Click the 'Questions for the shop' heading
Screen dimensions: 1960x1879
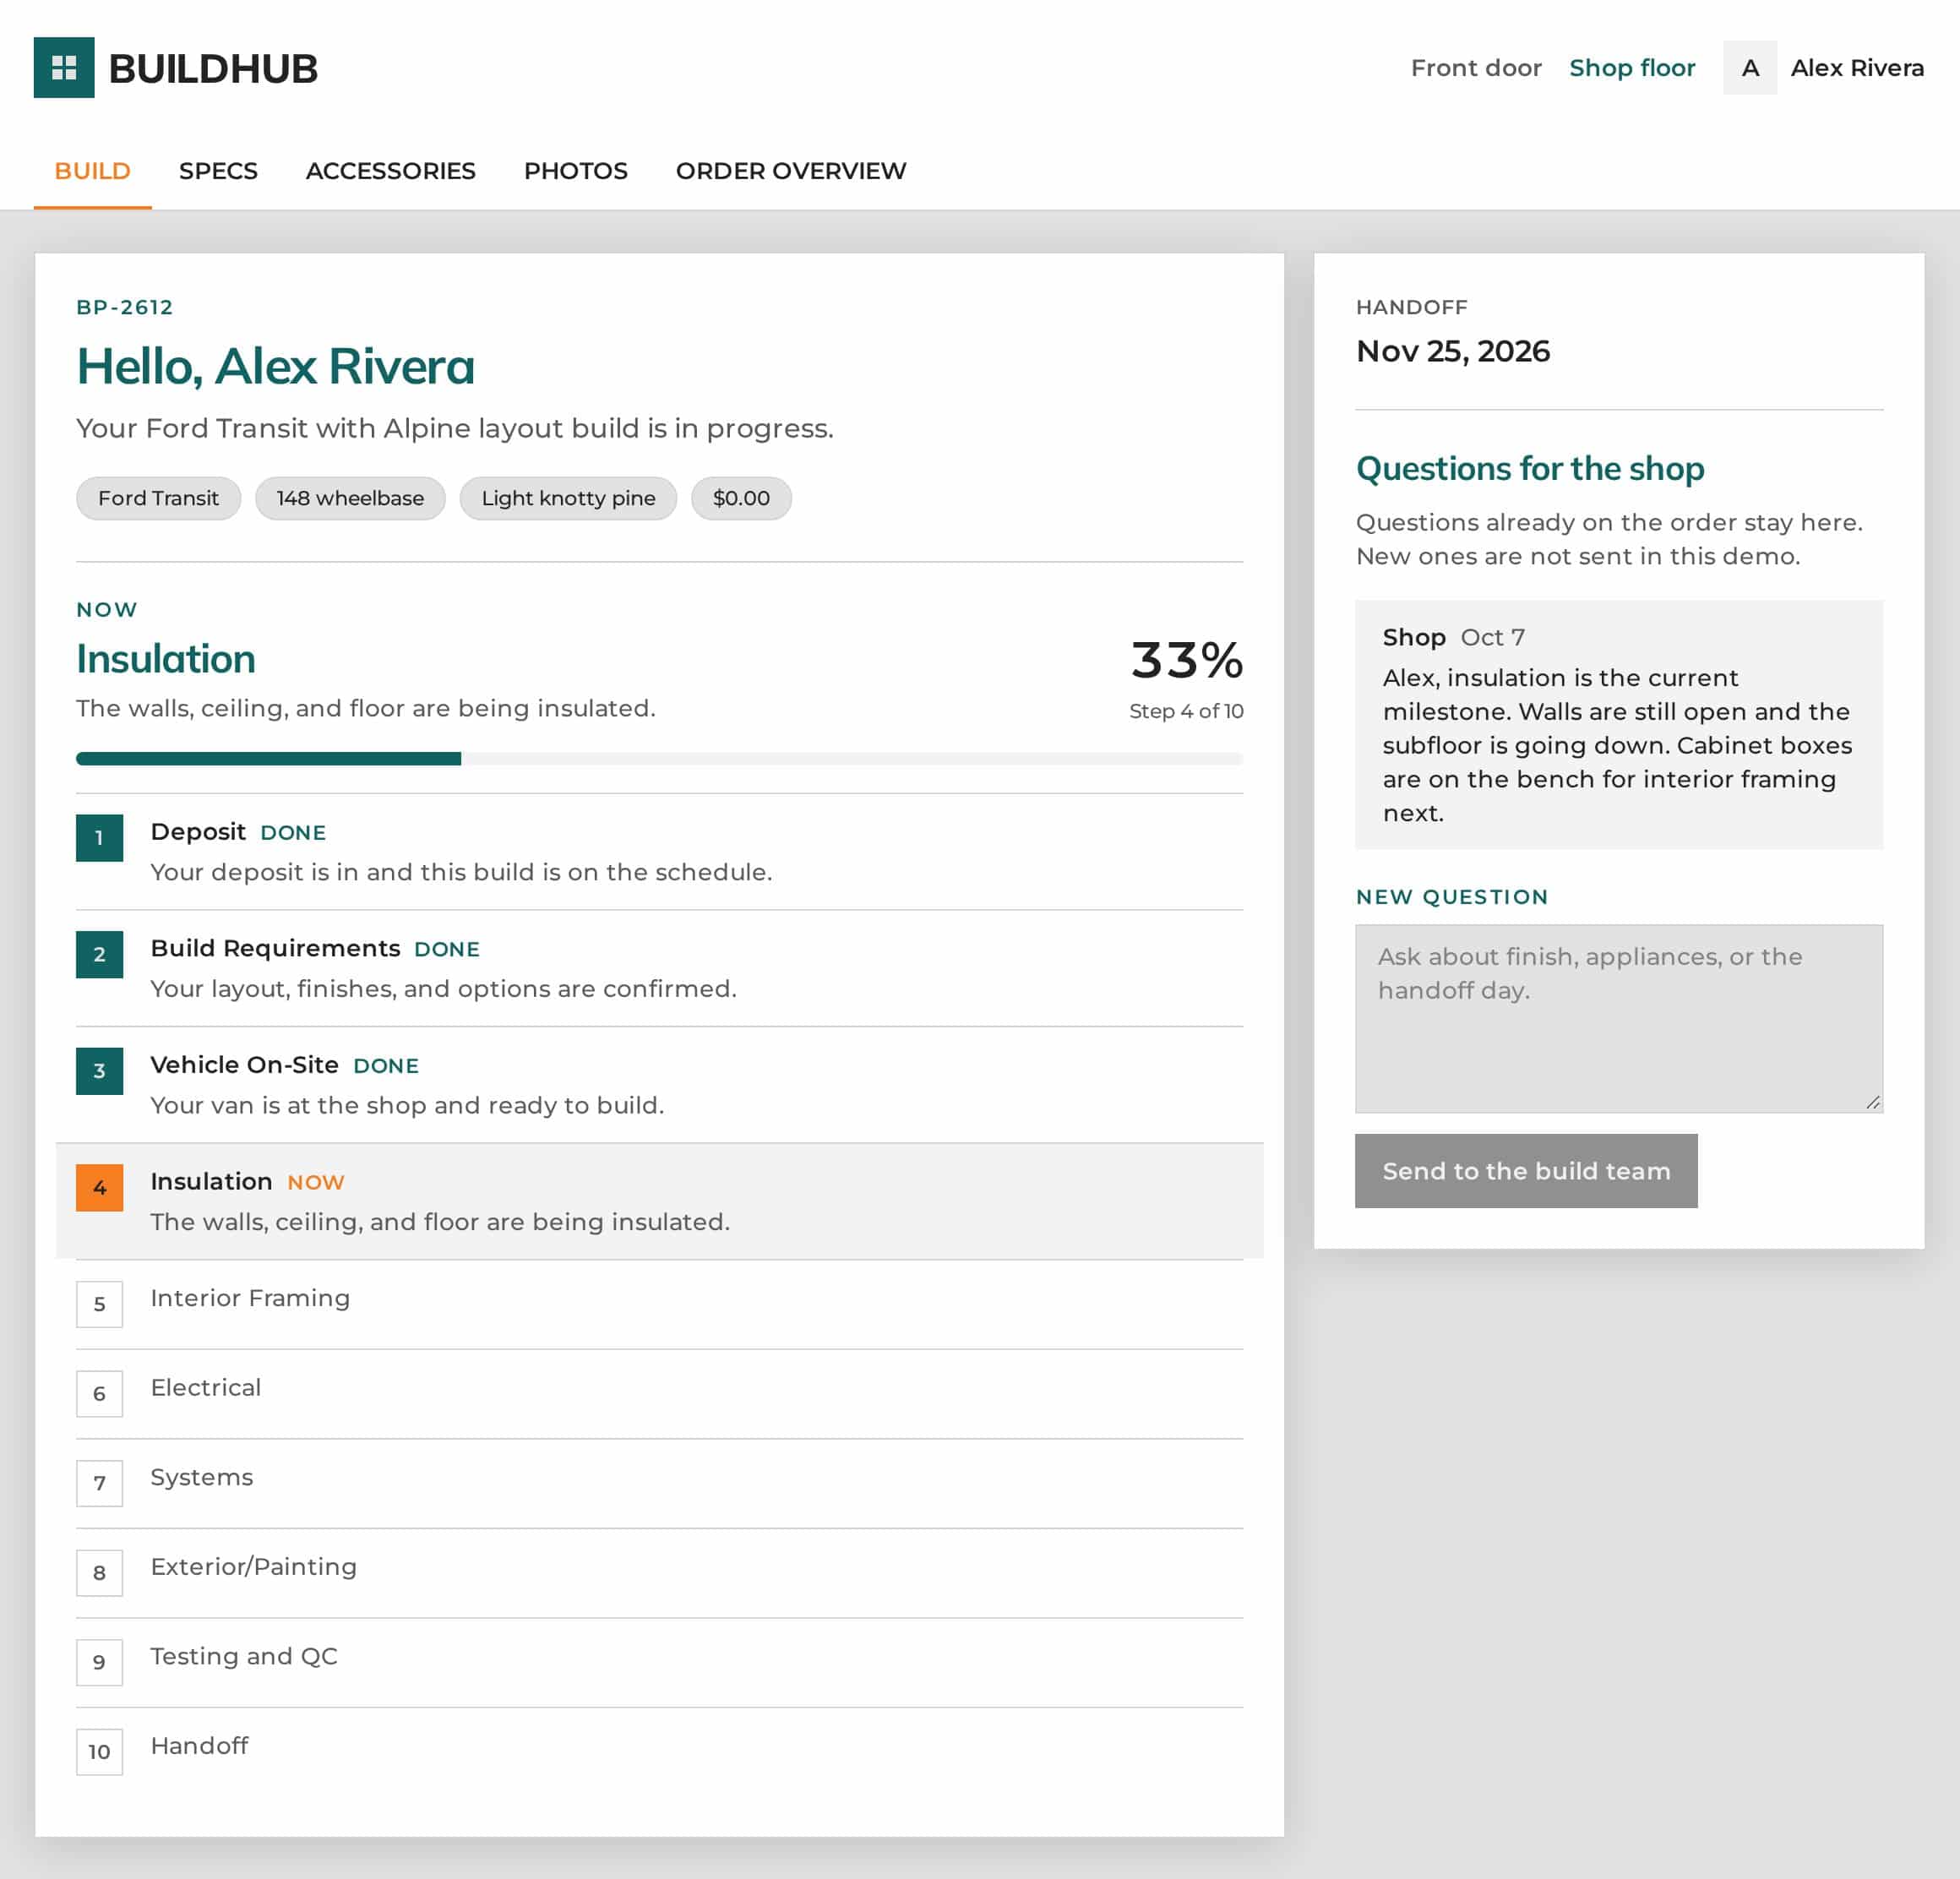pyautogui.click(x=1529, y=468)
